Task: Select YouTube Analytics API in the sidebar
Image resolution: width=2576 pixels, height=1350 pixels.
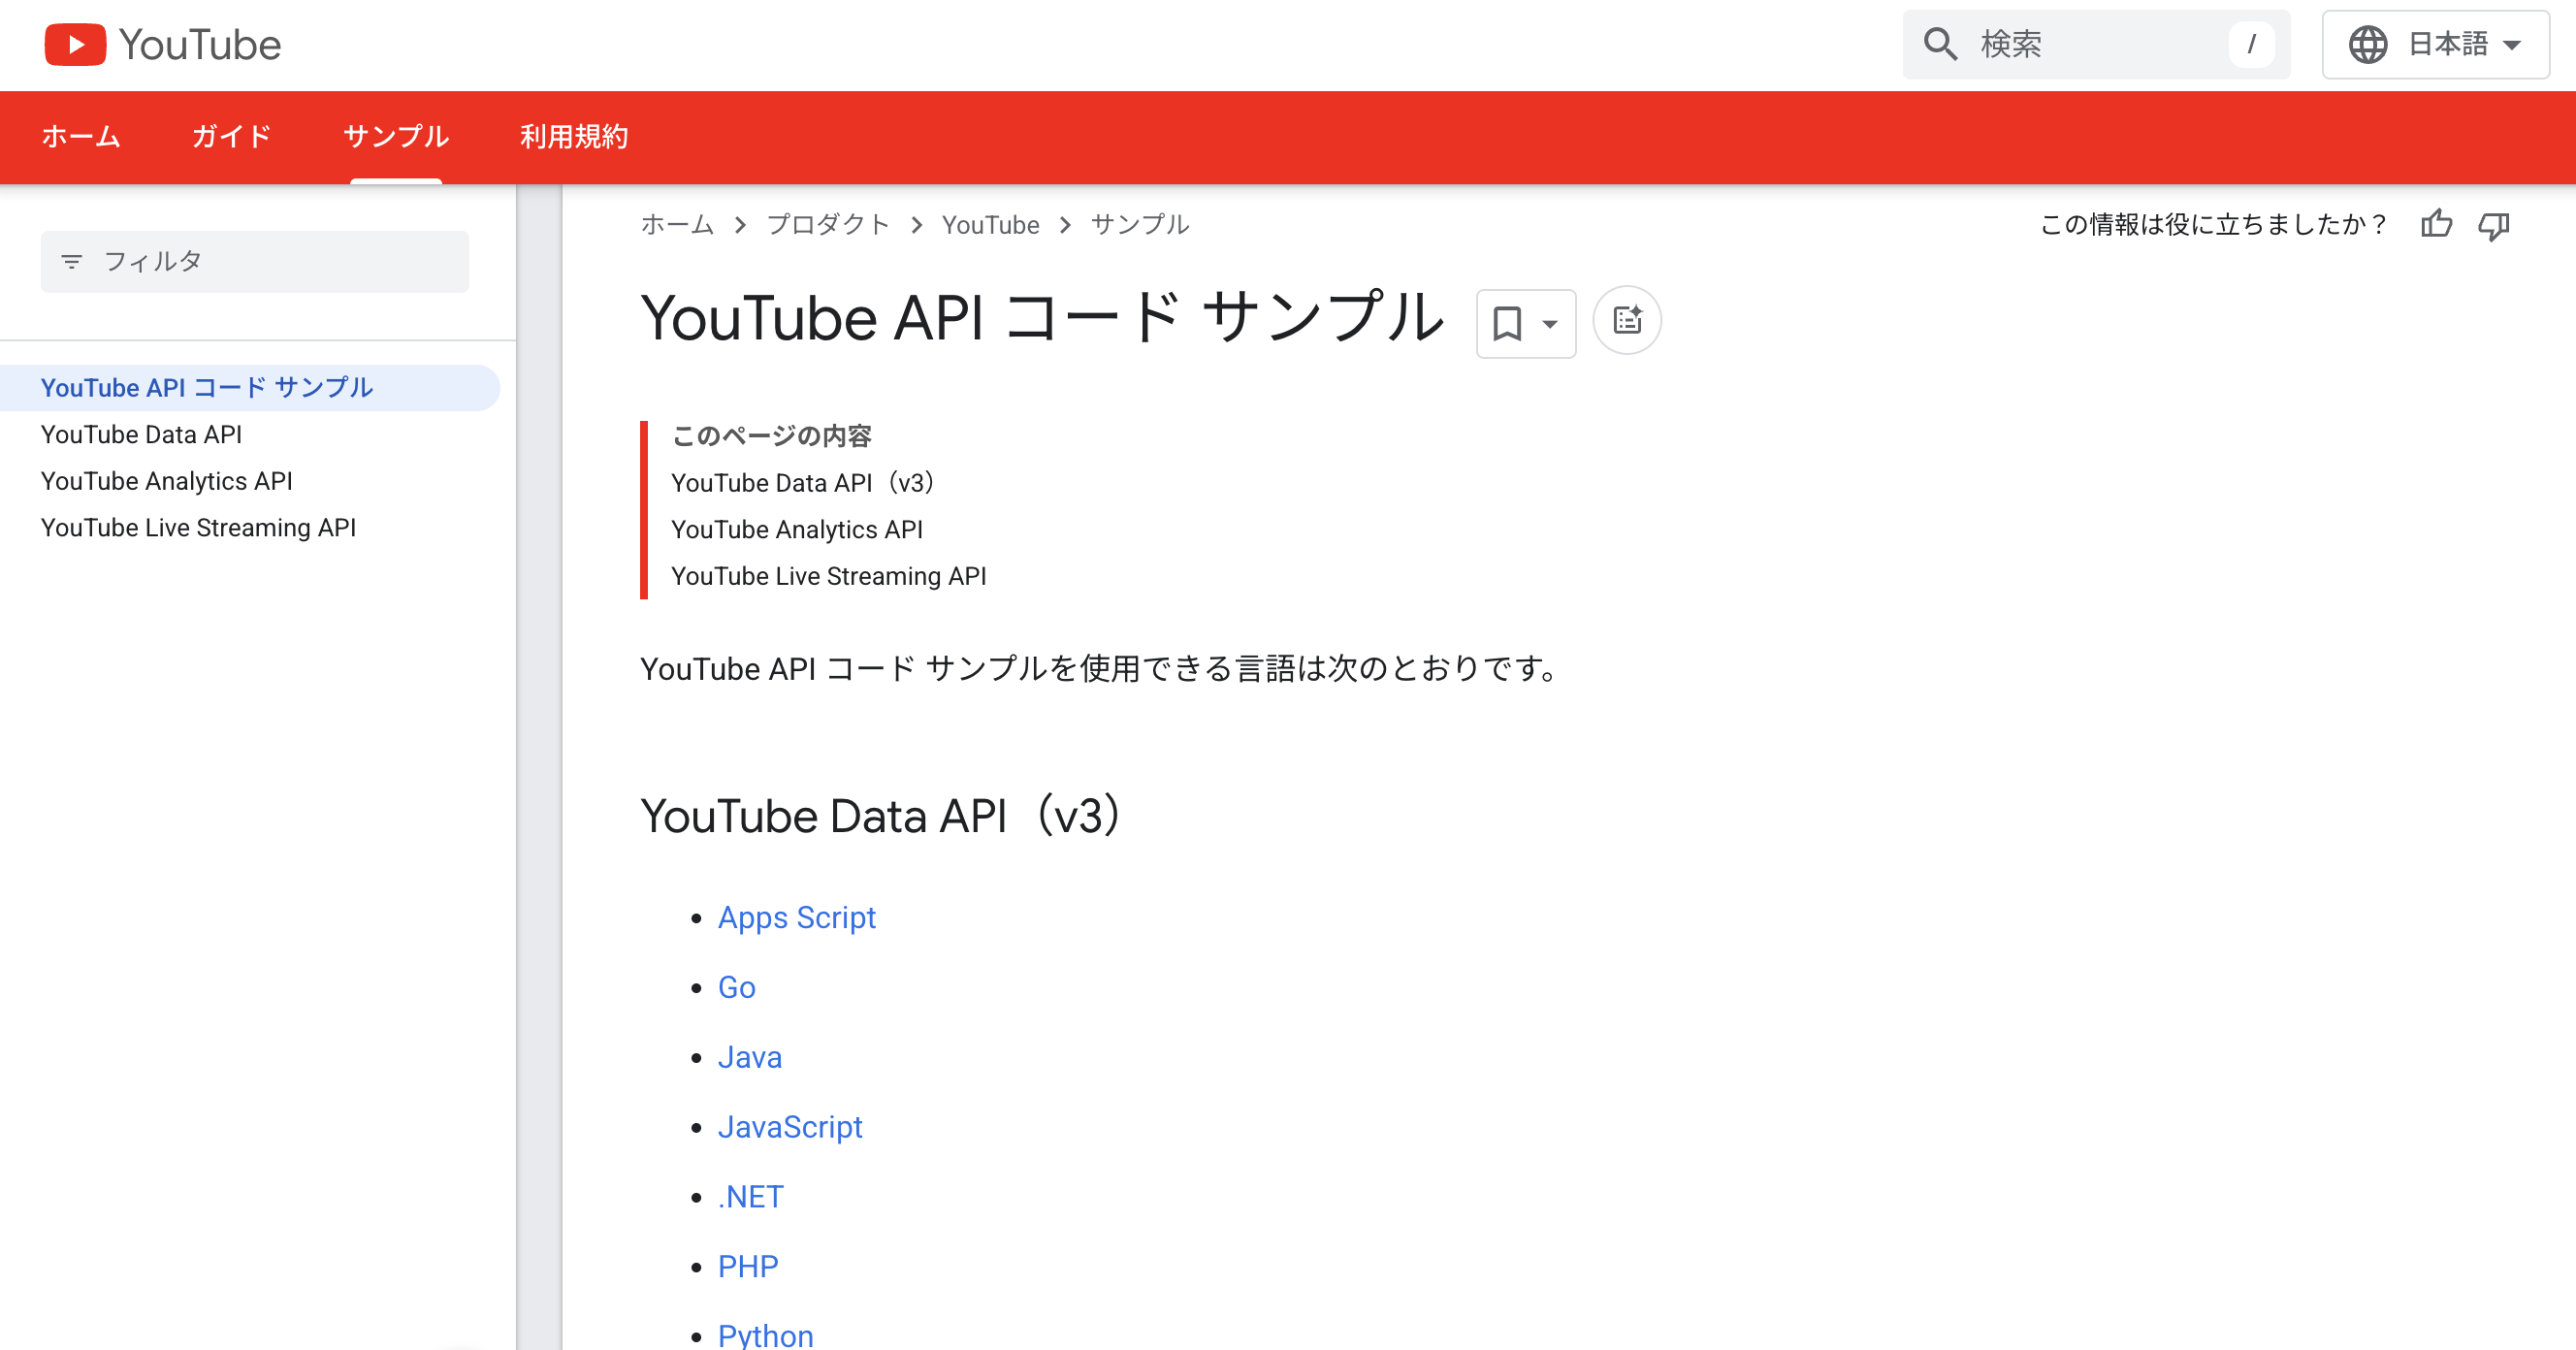Action: [166, 481]
